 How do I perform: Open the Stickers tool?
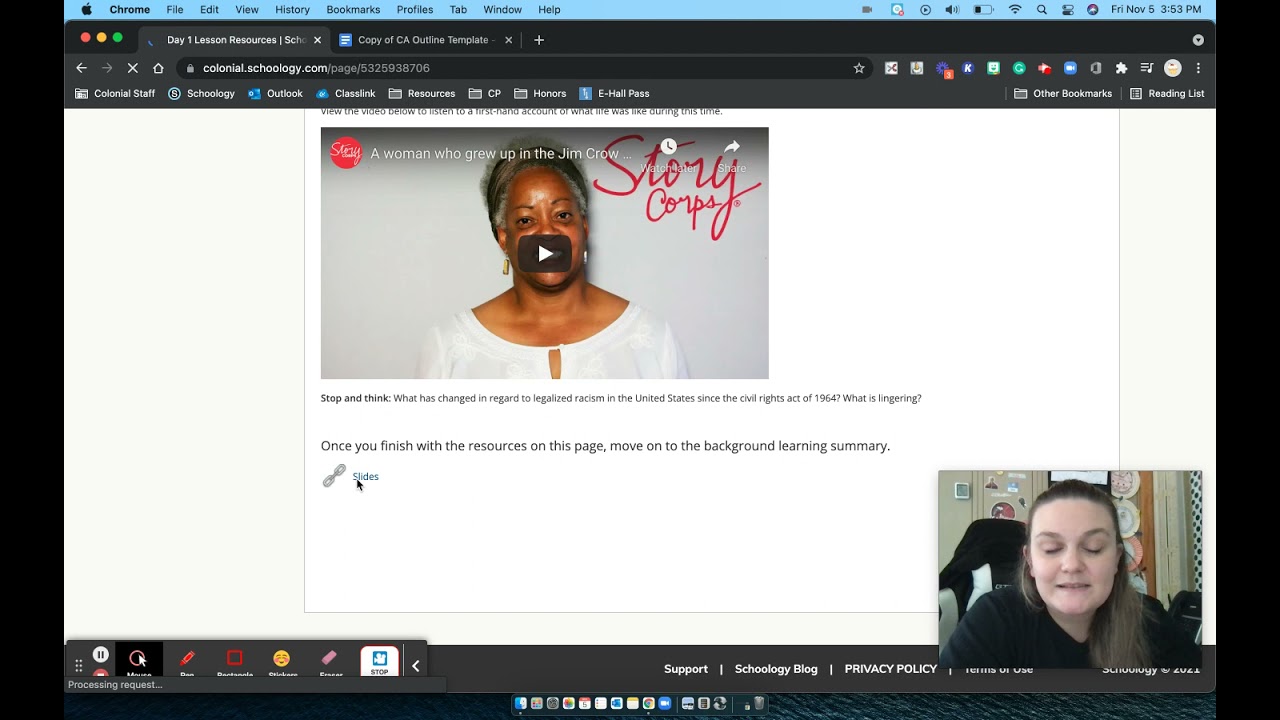(282, 661)
